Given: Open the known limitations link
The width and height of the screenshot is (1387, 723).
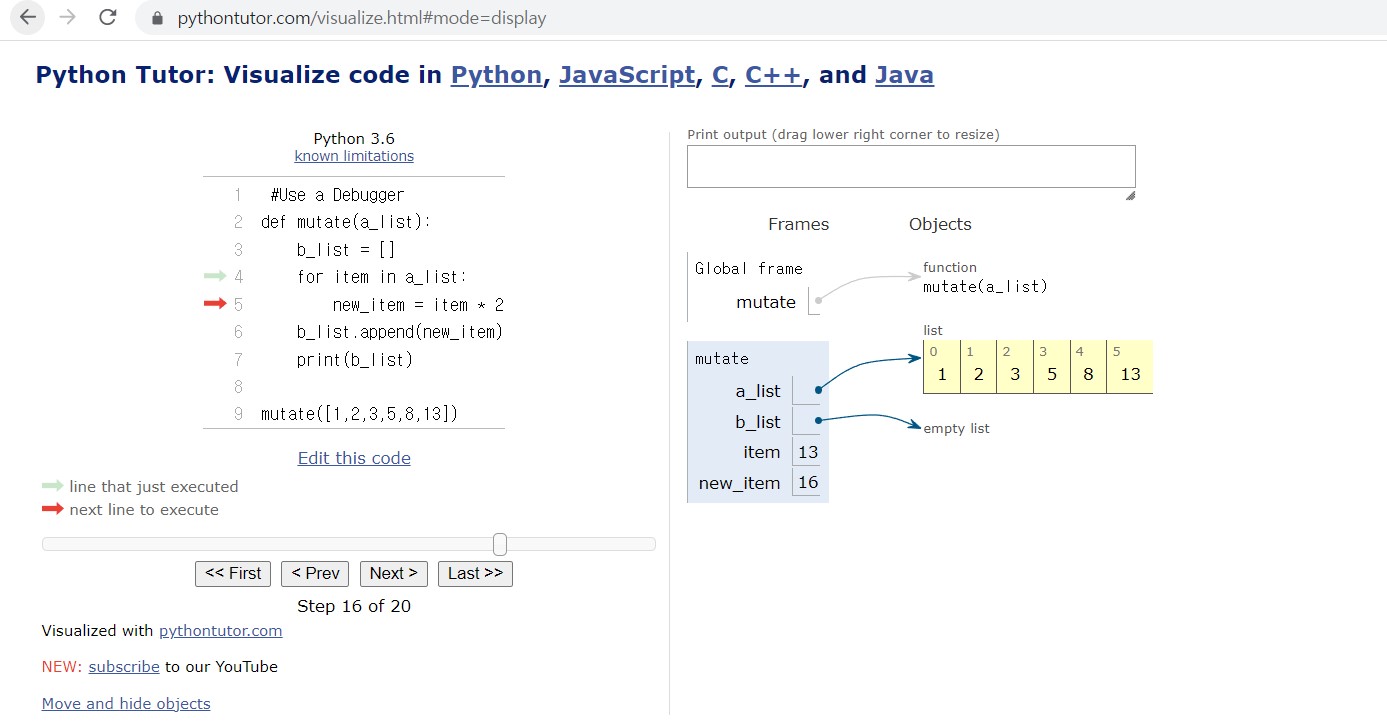Looking at the screenshot, I should pos(354,156).
